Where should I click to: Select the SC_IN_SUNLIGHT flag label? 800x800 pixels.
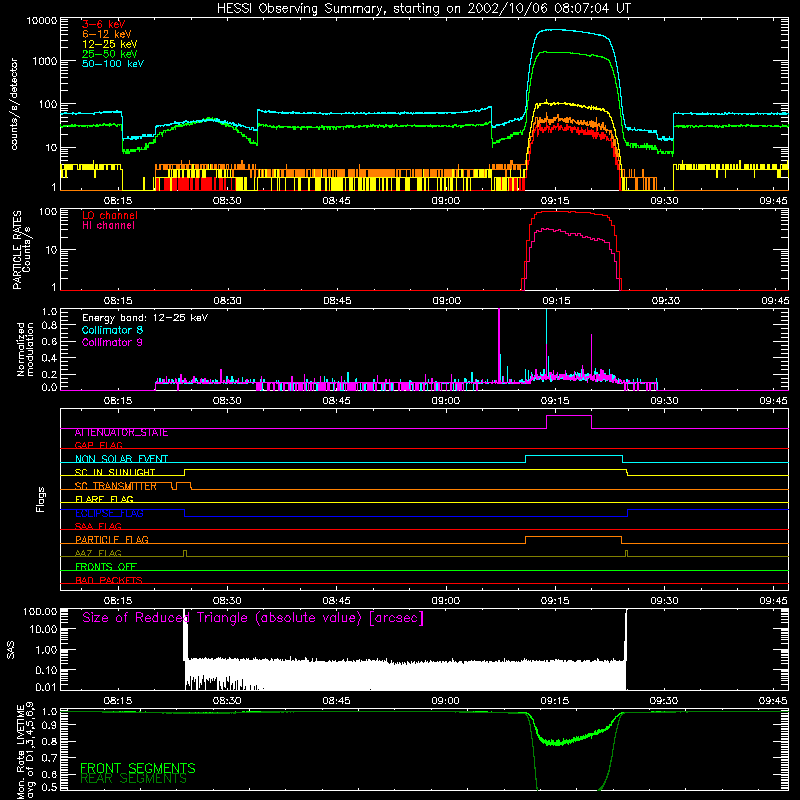click(115, 472)
